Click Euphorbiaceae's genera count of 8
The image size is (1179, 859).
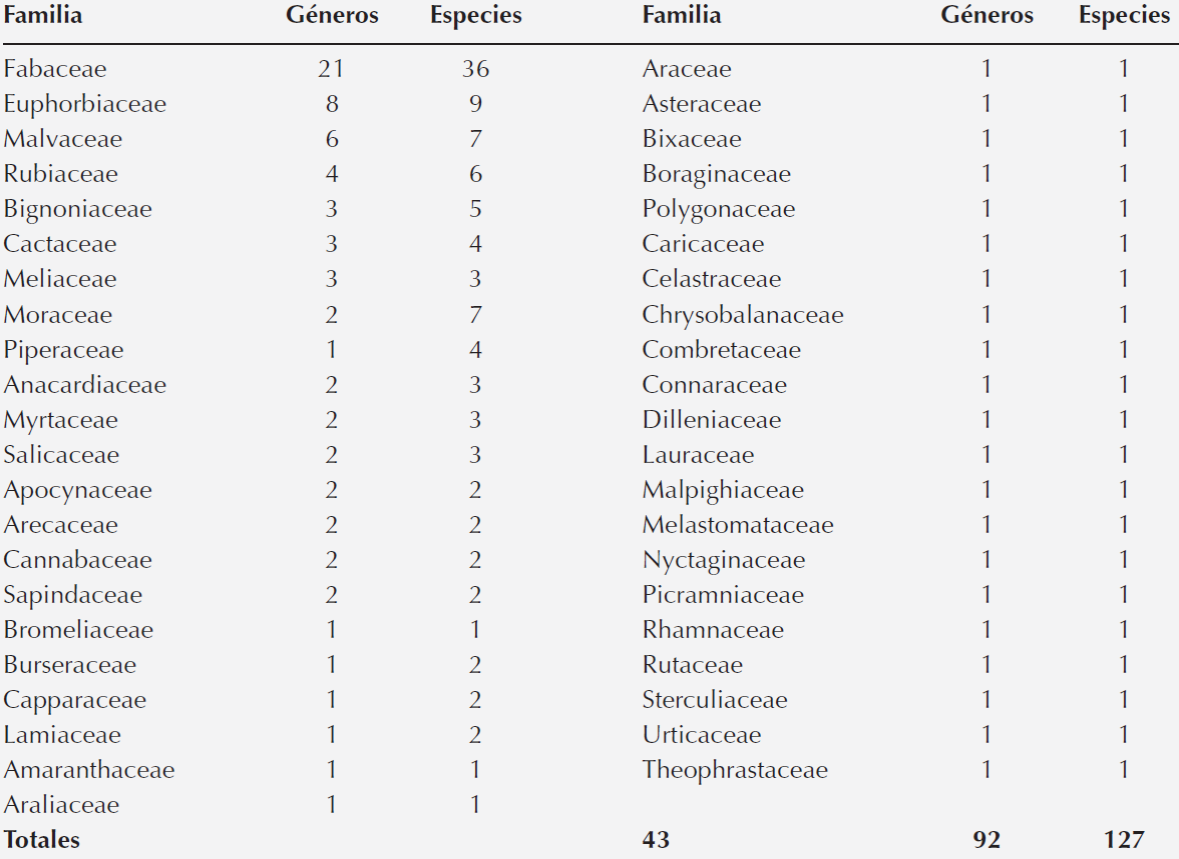[331, 104]
